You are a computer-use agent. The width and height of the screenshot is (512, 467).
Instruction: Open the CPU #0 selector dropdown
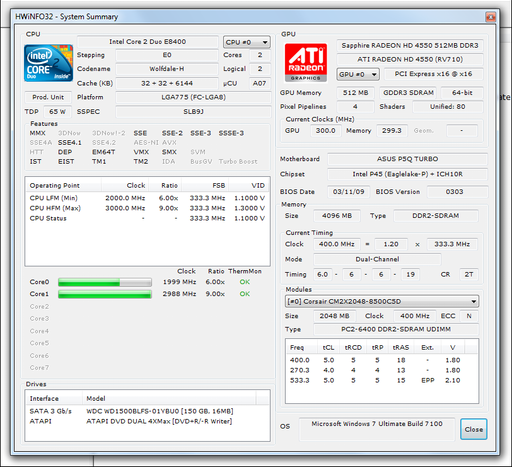[246, 42]
